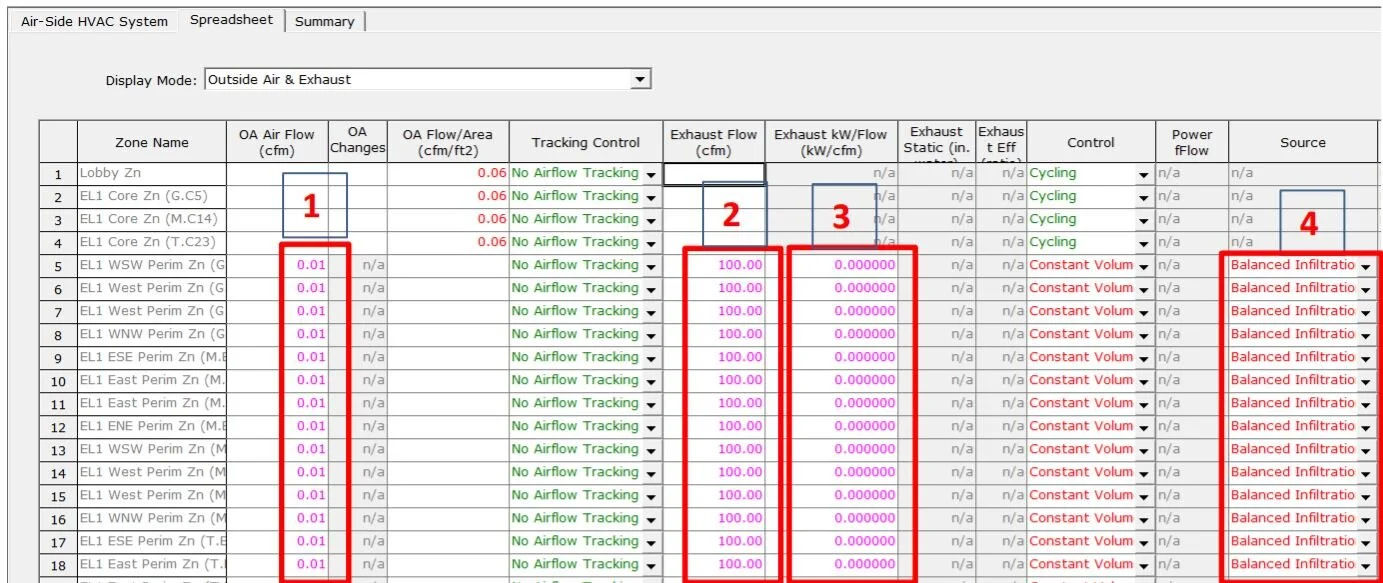Click the Control column header

[1091, 142]
